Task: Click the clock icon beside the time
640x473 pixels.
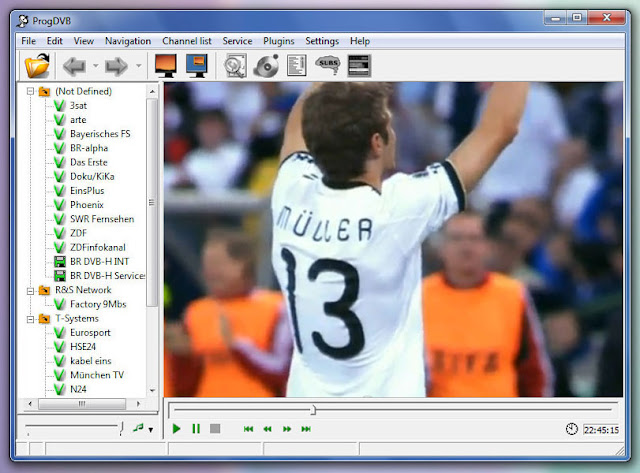Action: 571,429
